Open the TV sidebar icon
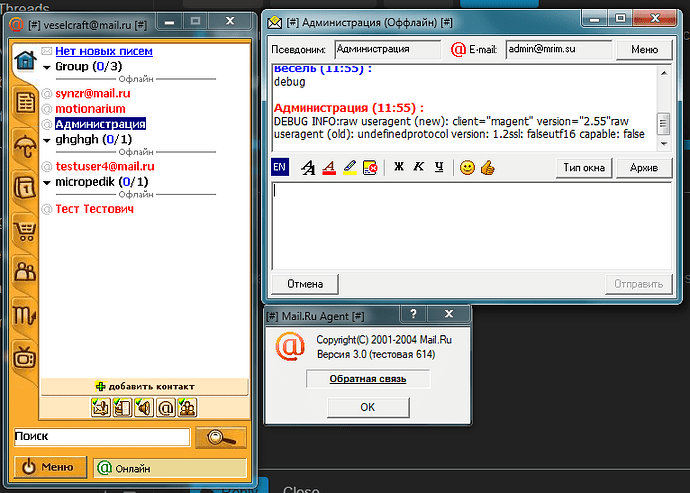The height and width of the screenshot is (493, 690). click(x=25, y=357)
